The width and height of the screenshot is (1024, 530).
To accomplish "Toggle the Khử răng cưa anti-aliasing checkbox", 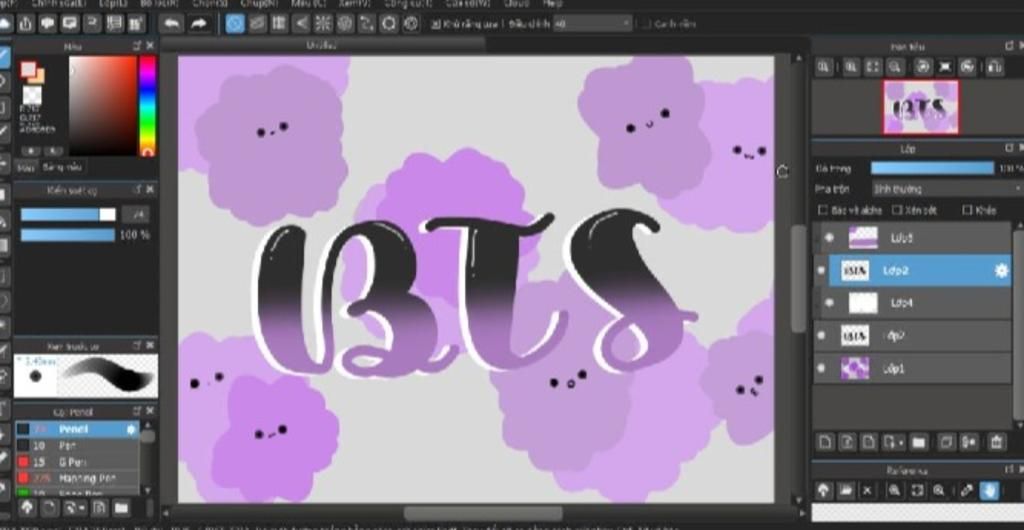I will coord(436,24).
